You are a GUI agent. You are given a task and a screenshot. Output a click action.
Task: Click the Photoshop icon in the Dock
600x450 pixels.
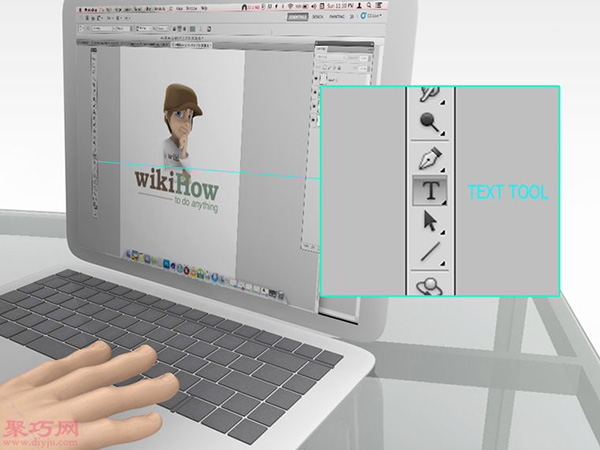[x=166, y=264]
